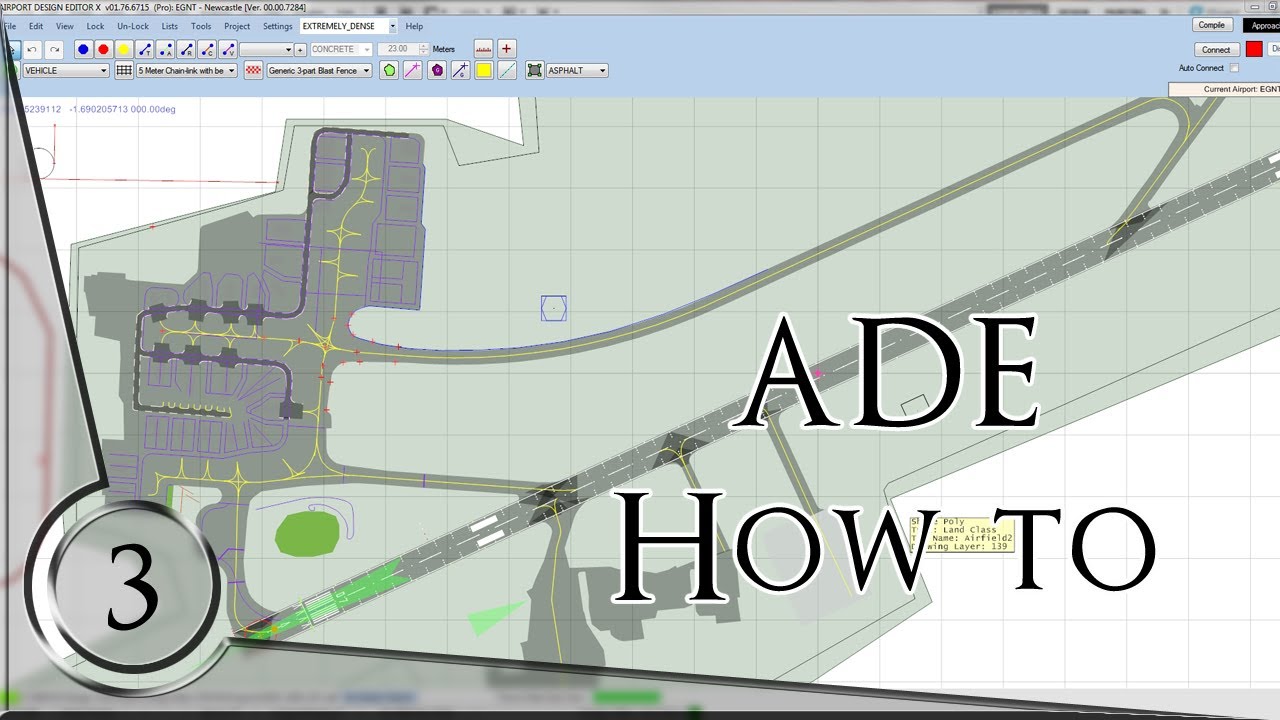Click the red color swatch beside Connect
This screenshot has width=1280, height=720.
click(x=1254, y=49)
